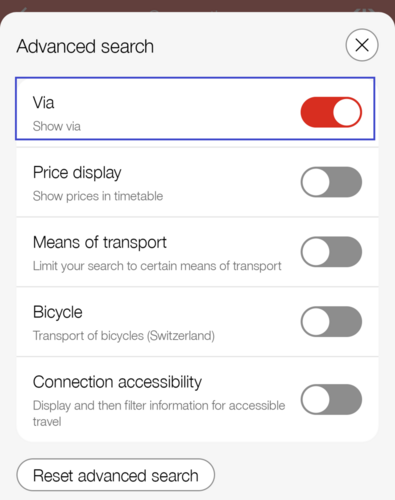Click the dimmed bar above the dialog
Image resolution: width=395 pixels, height=500 pixels.
click(x=197, y=6)
